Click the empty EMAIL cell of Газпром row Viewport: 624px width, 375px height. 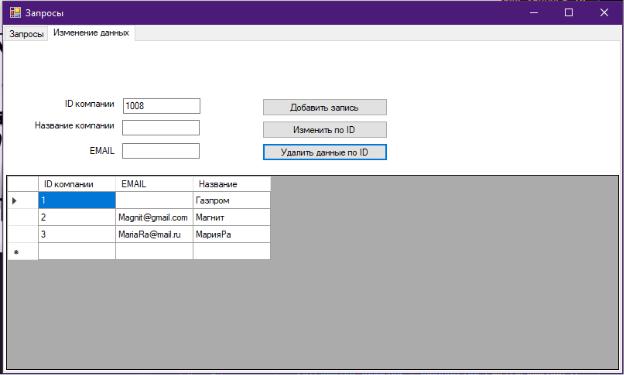tap(154, 200)
